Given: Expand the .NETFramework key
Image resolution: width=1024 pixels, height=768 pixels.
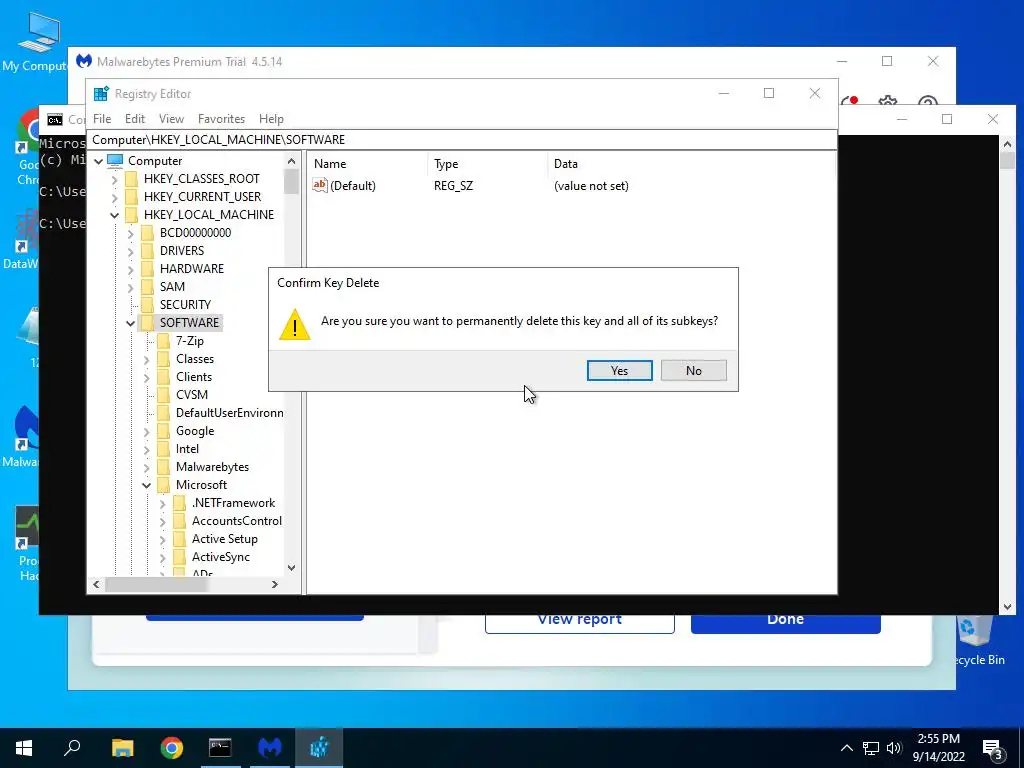Looking at the screenshot, I should (x=163, y=504).
